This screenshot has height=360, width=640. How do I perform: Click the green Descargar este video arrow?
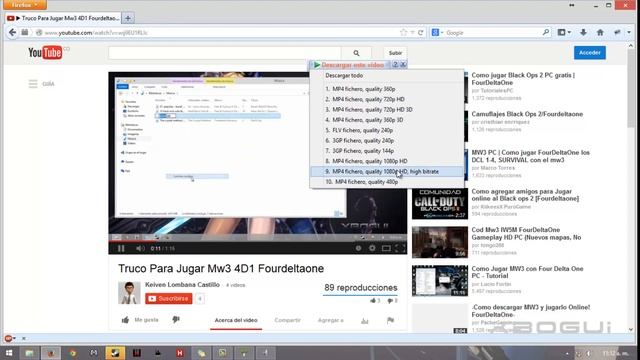coord(317,65)
